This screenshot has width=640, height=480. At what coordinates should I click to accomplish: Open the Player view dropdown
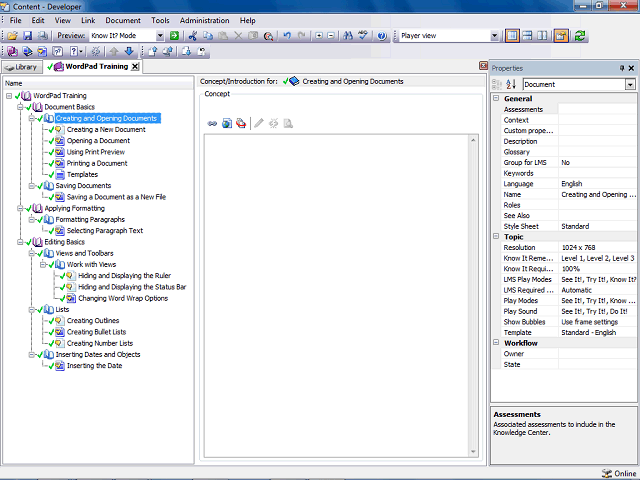tap(494, 36)
